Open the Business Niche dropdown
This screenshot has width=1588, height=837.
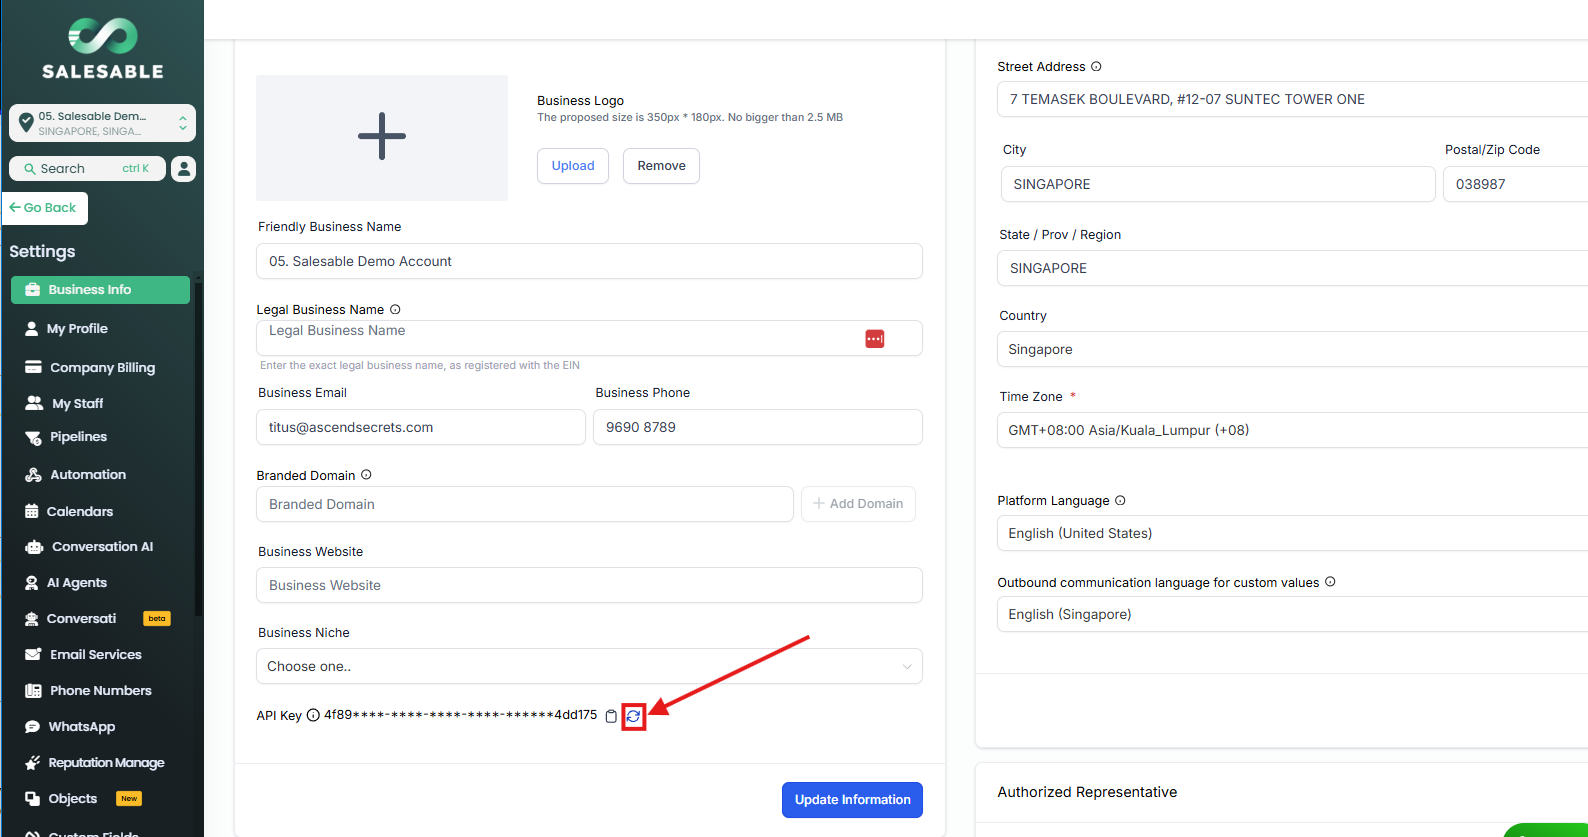pyautogui.click(x=589, y=666)
